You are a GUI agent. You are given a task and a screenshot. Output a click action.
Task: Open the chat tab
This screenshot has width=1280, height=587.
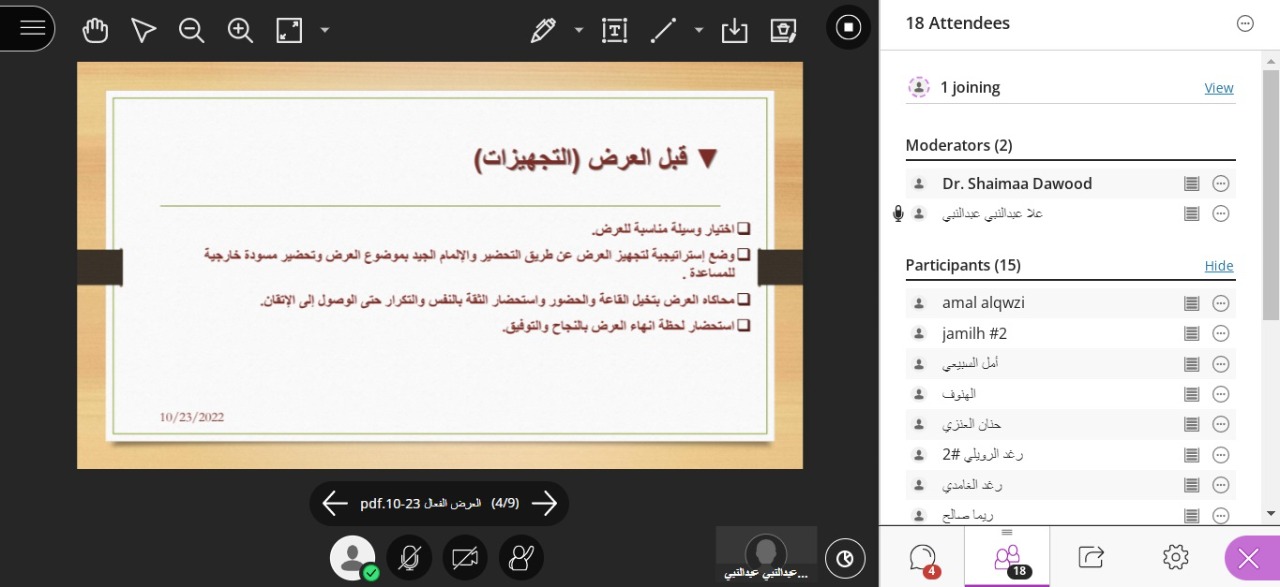pos(922,557)
